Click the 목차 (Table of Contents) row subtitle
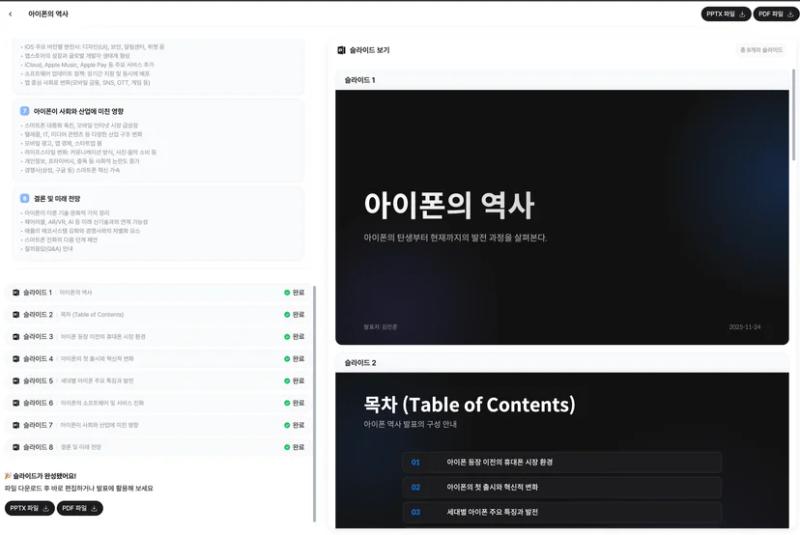This screenshot has height=535, width=800. pyautogui.click(x=92, y=315)
